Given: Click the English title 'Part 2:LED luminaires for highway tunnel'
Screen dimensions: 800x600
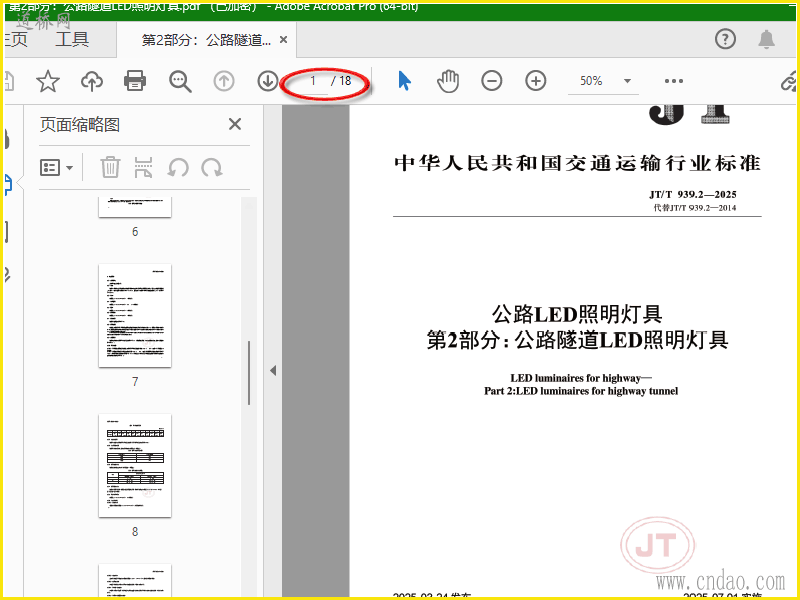Looking at the screenshot, I should (581, 391).
